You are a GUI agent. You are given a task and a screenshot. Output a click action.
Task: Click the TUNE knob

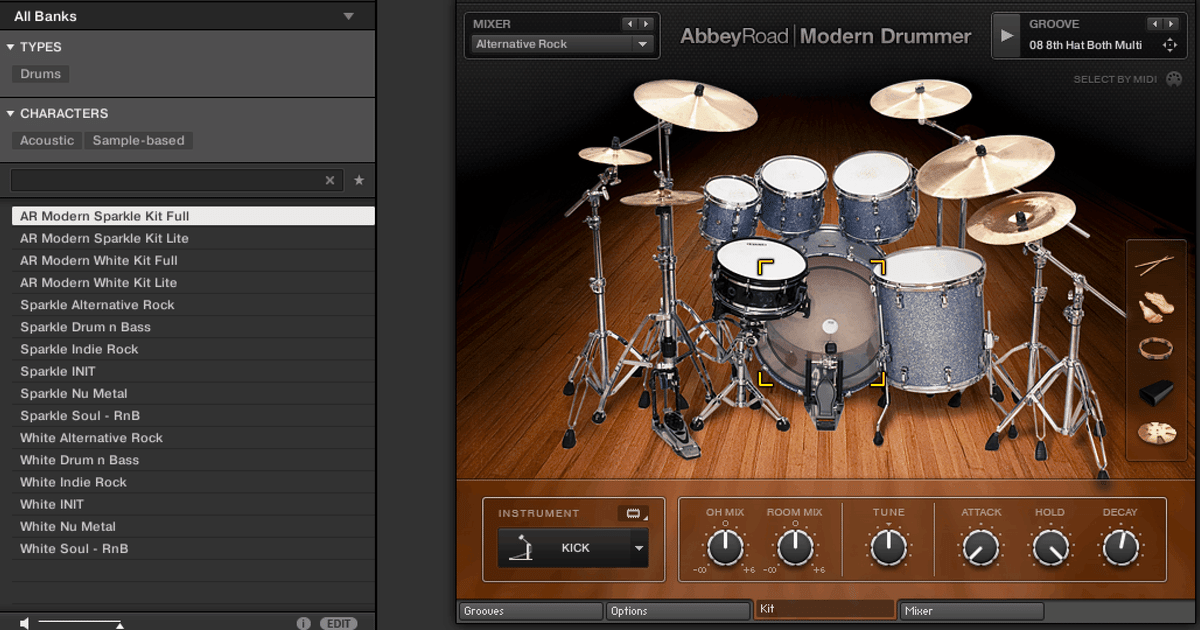[x=888, y=547]
